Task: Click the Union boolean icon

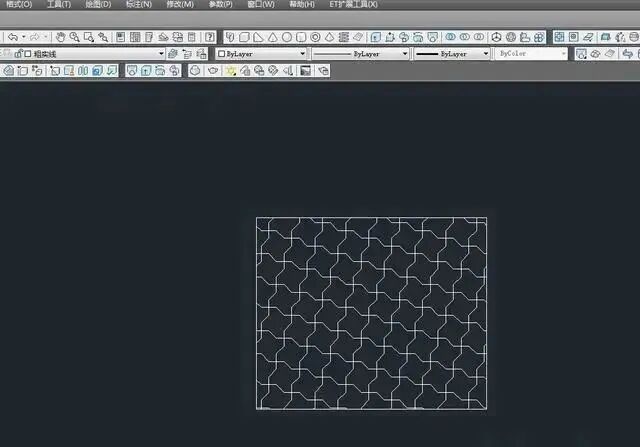Action: coord(451,37)
